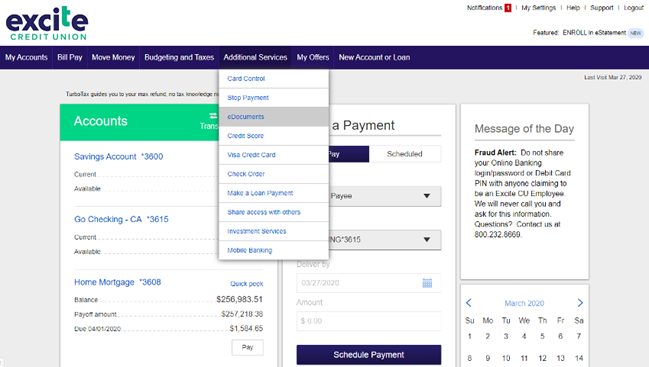This screenshot has height=367, width=649.
Task: Expand the pay-from account dropdown
Action: coord(385,240)
